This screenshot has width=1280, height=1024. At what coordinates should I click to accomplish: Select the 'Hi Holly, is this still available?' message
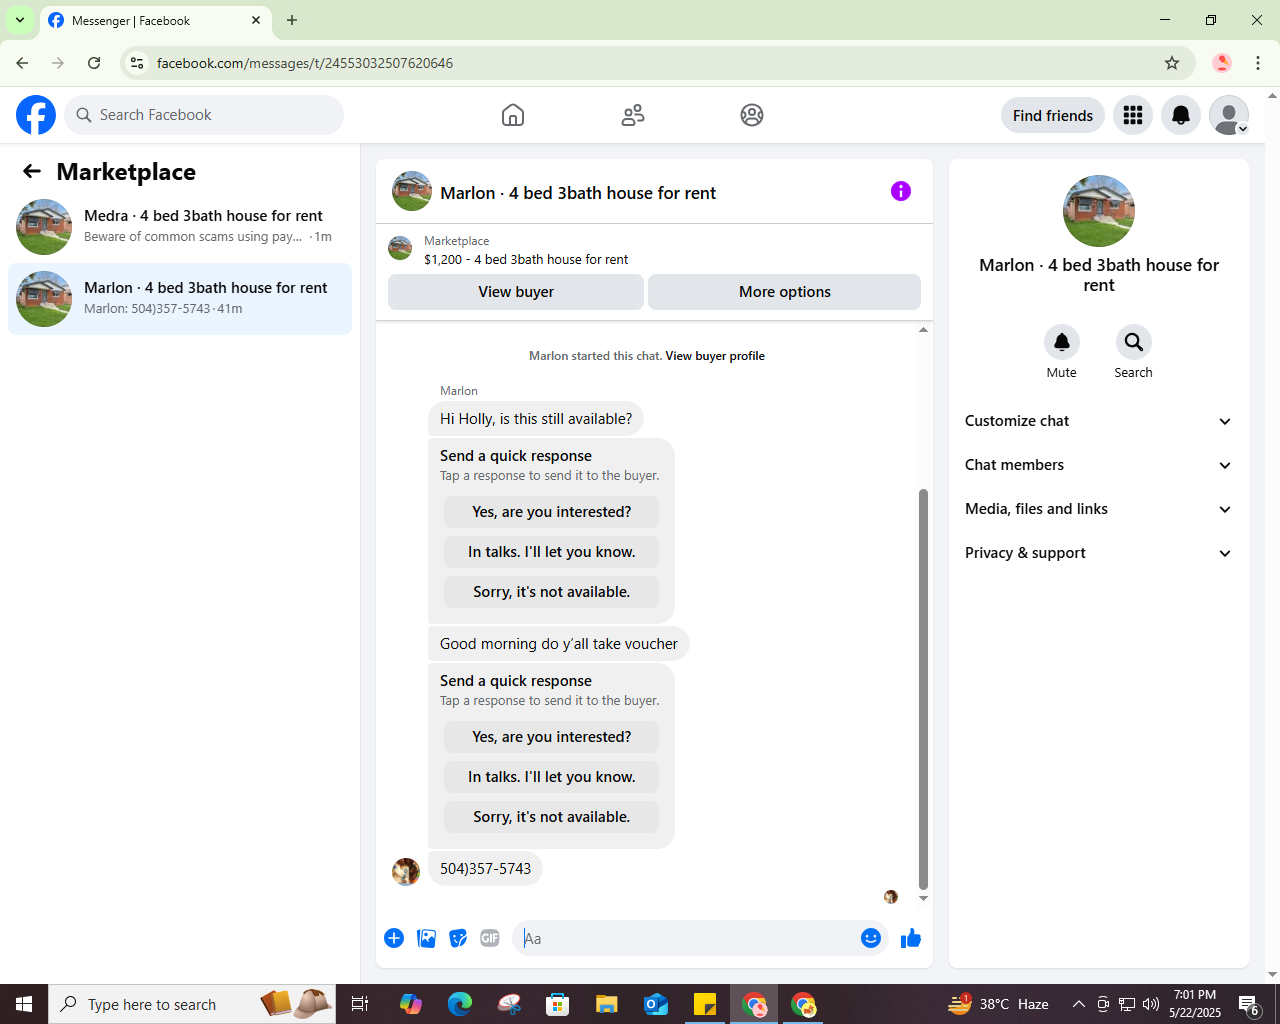536,419
